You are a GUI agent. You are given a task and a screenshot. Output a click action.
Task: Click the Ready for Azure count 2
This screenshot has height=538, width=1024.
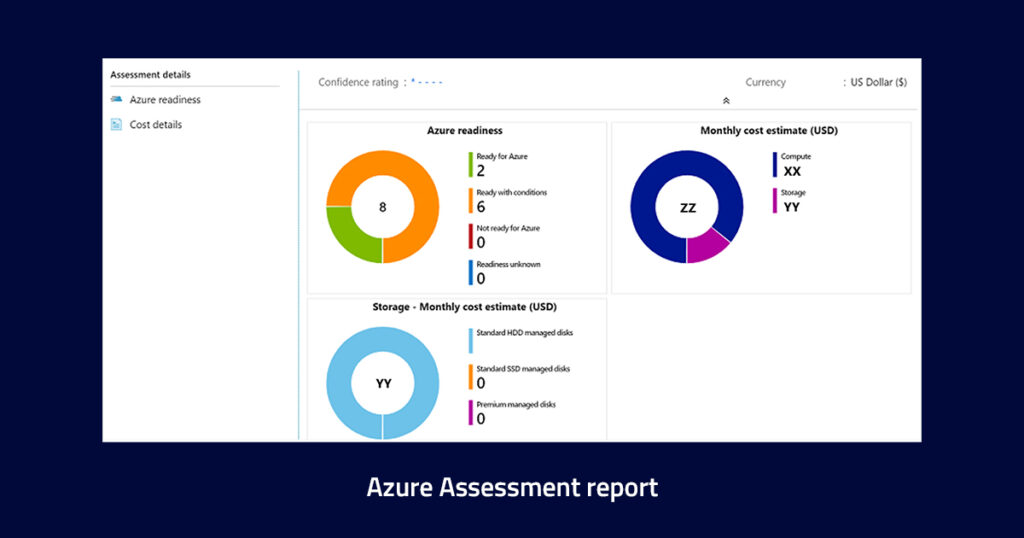[x=481, y=171]
